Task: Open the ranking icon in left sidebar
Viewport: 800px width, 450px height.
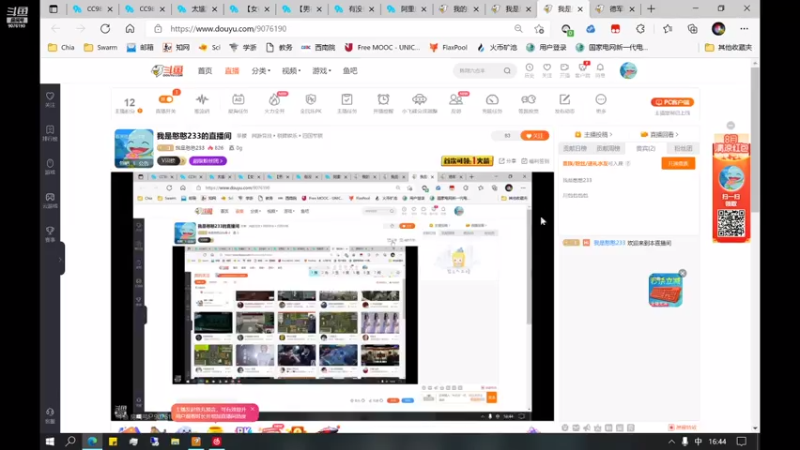Action: click(50, 133)
